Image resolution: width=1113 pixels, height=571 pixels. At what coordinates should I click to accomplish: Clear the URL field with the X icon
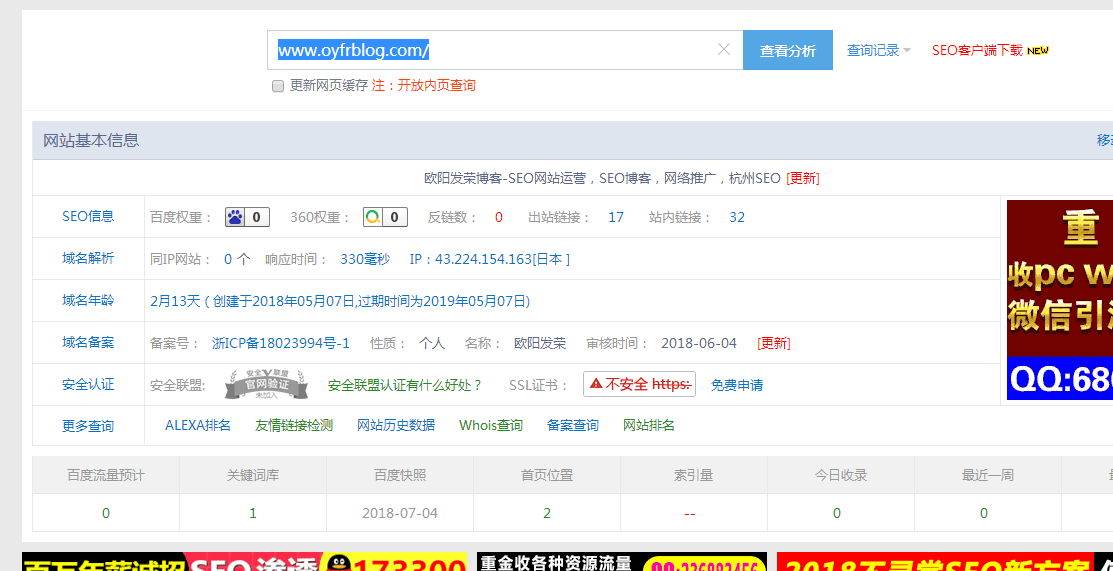723,50
